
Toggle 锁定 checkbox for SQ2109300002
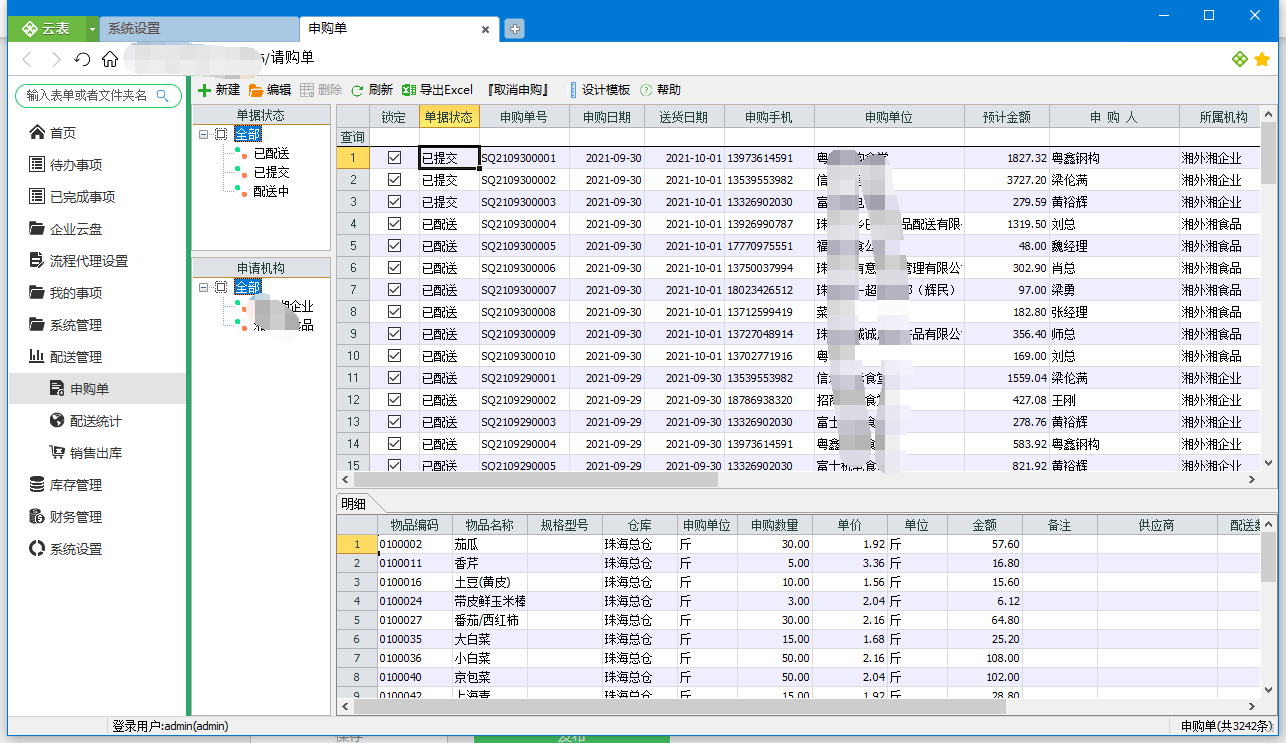(x=394, y=180)
